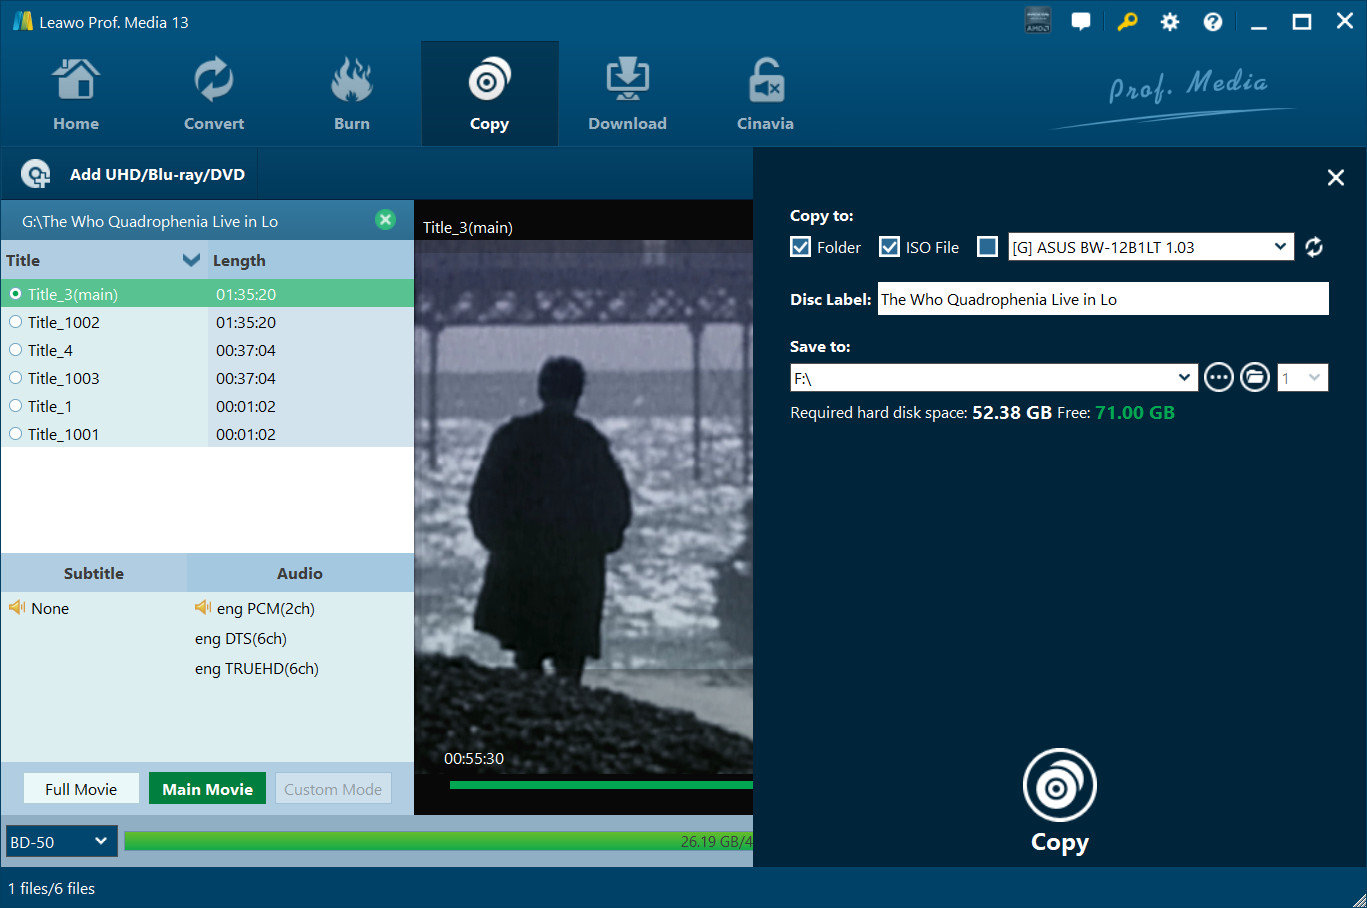Open the help question mark icon
The image size is (1367, 908).
(1213, 21)
